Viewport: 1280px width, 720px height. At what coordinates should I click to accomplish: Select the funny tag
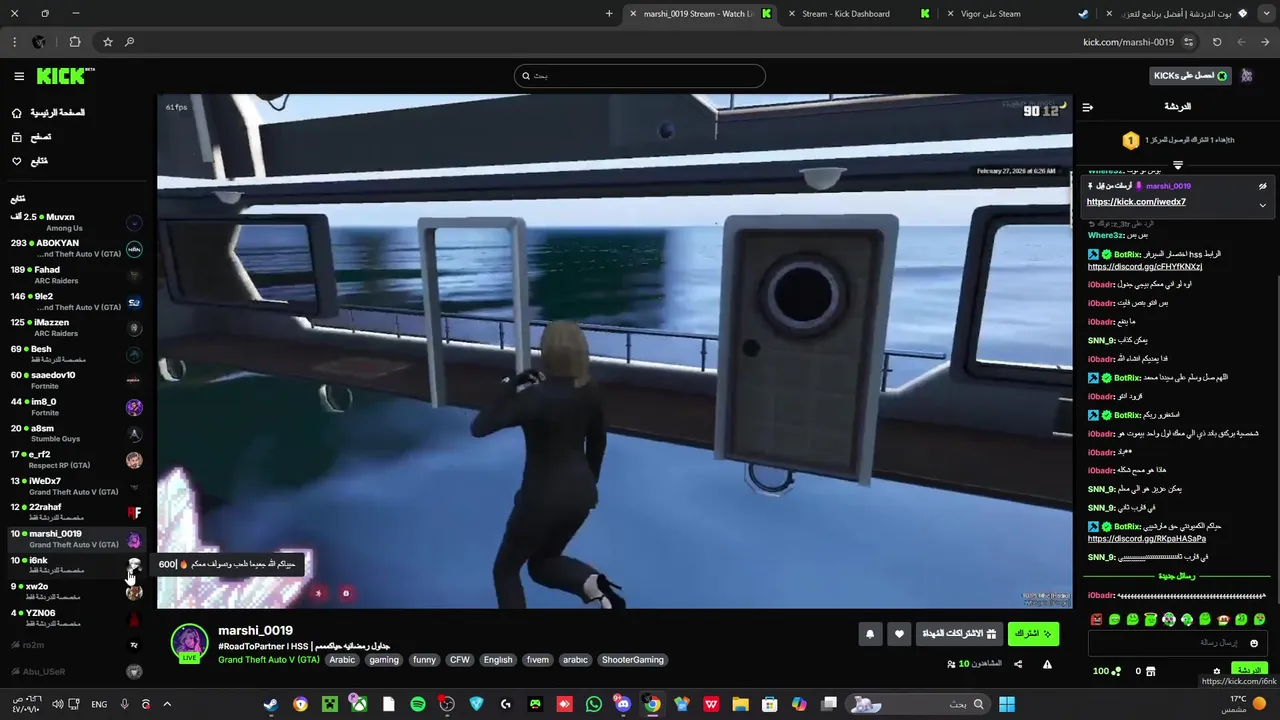click(x=424, y=660)
